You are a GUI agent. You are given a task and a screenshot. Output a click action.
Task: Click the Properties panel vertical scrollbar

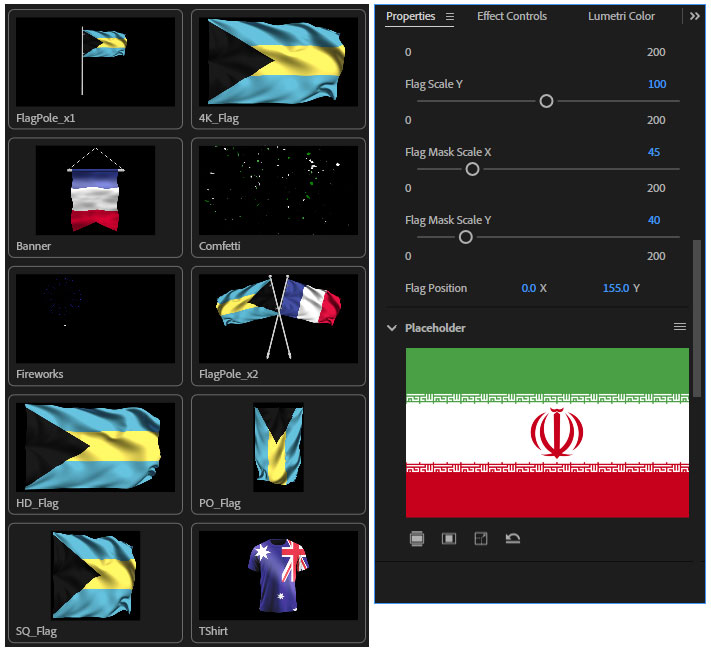coord(697,318)
